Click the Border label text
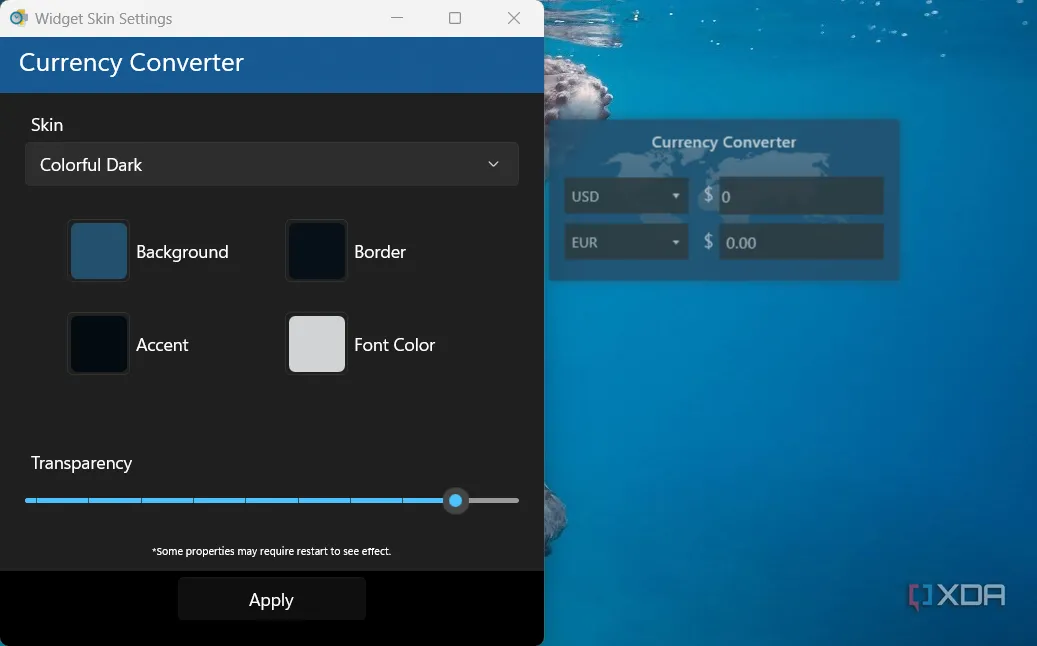This screenshot has width=1037, height=646. tap(380, 252)
